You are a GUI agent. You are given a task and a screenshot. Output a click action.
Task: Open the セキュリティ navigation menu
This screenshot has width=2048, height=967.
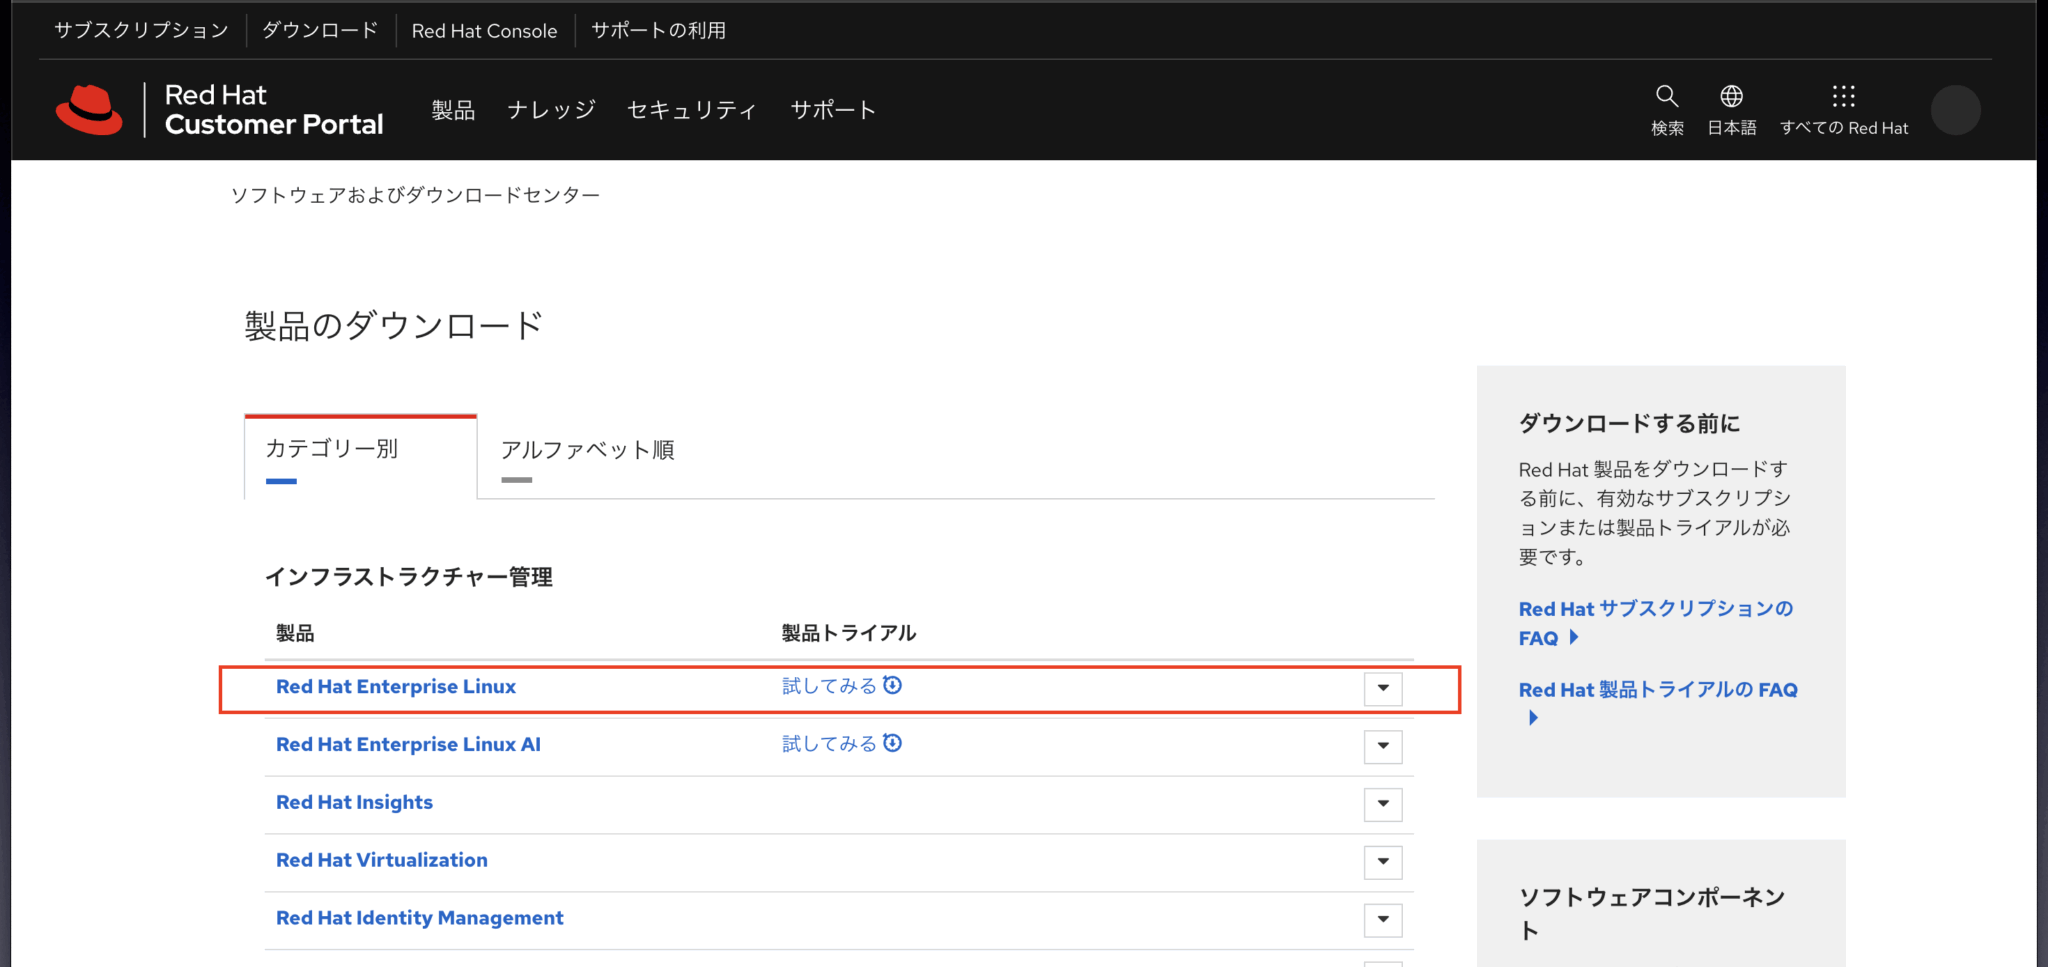(x=691, y=110)
